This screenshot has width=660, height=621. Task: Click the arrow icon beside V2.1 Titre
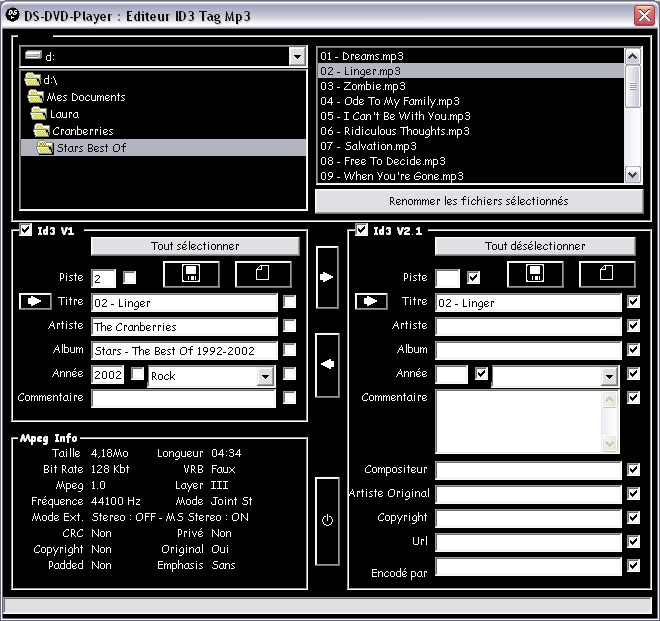point(371,301)
